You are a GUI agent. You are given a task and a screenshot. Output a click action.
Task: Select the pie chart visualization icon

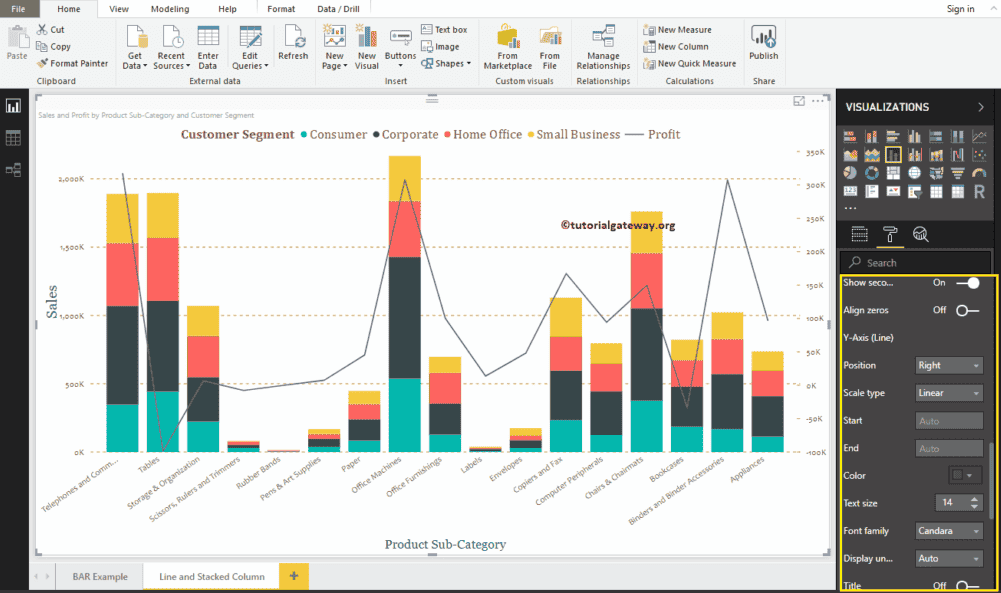tap(849, 172)
